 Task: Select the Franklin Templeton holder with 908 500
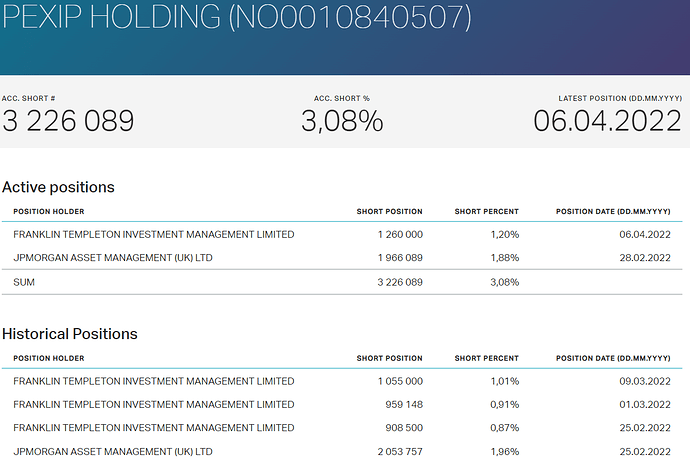(154, 428)
